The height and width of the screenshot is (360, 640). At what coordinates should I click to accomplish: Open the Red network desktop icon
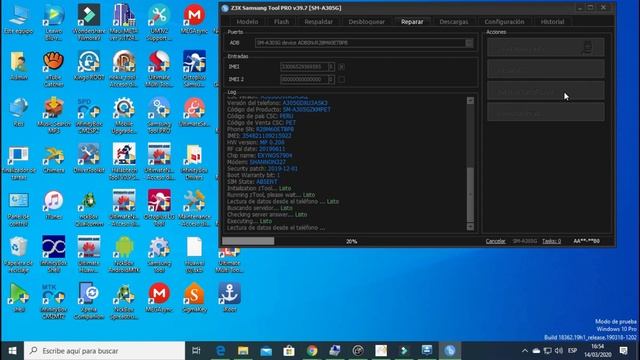(x=18, y=112)
